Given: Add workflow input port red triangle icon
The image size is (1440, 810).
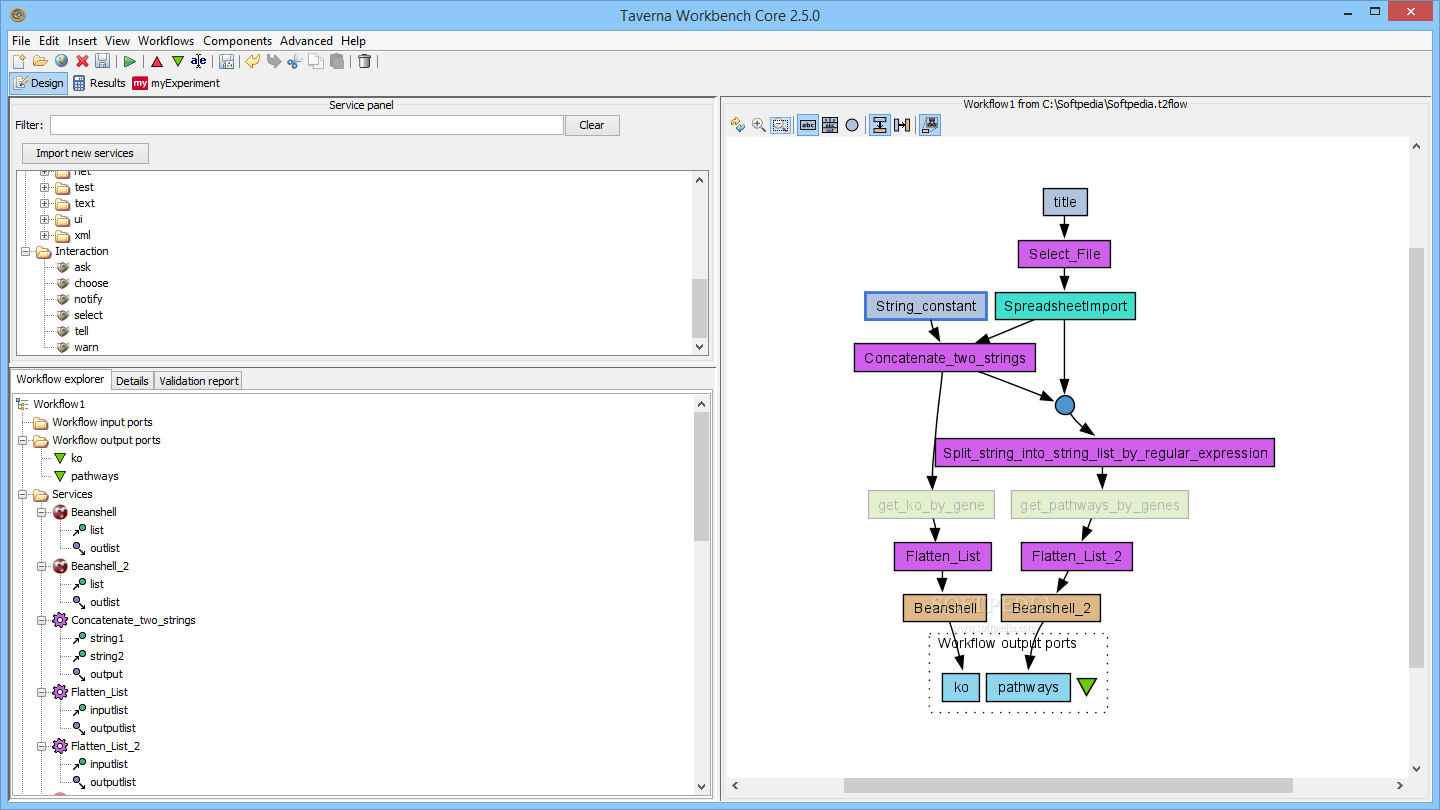Looking at the screenshot, I should tap(157, 61).
